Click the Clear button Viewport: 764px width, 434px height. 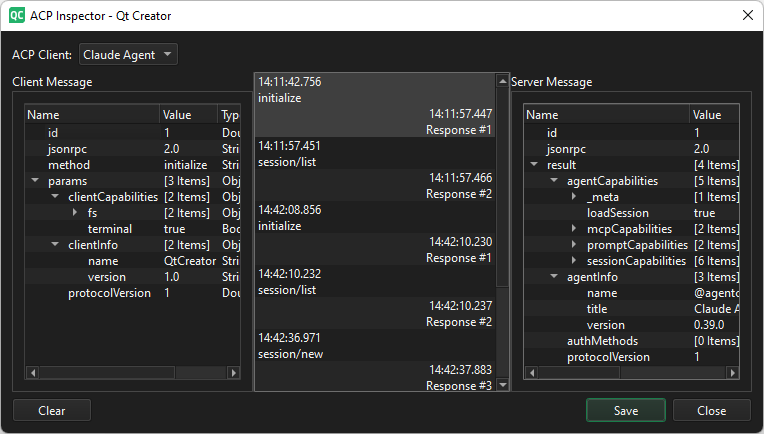click(52, 411)
